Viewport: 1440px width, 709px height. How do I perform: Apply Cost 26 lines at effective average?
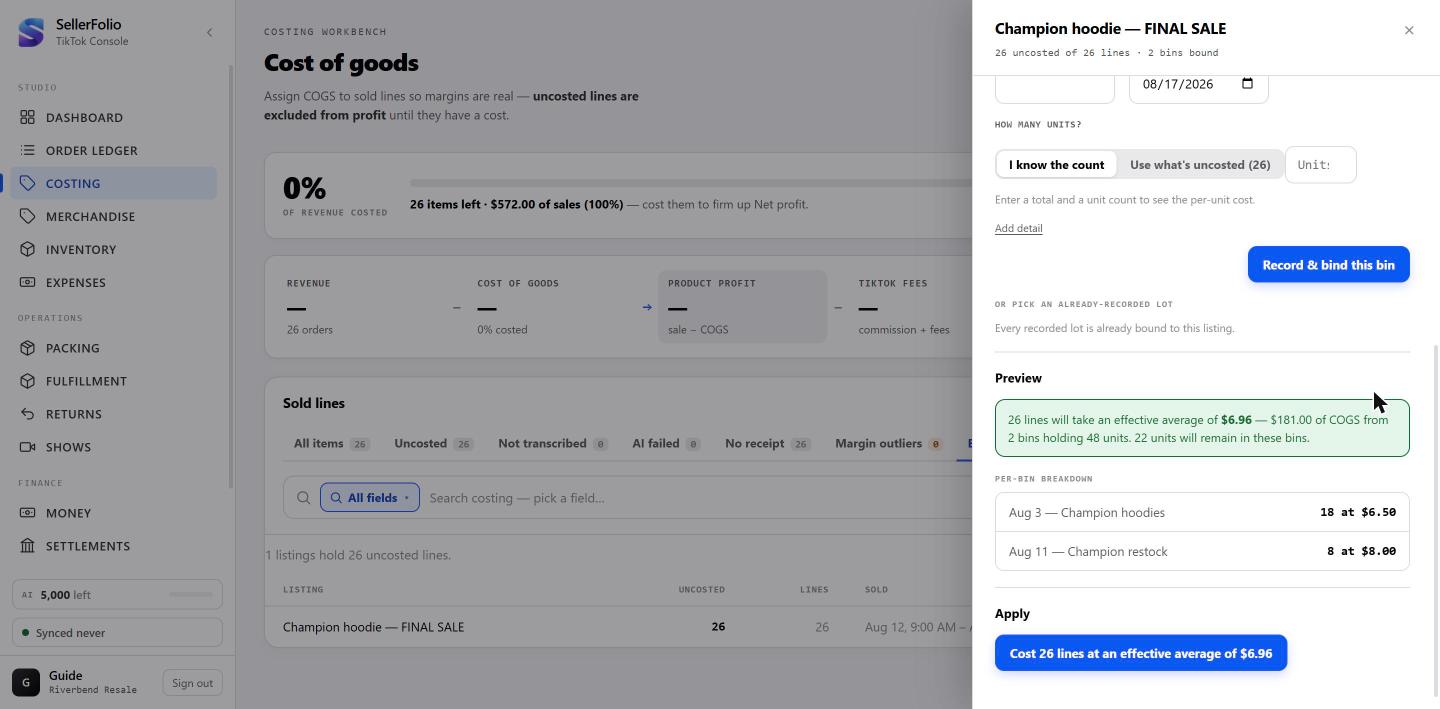[1141, 653]
